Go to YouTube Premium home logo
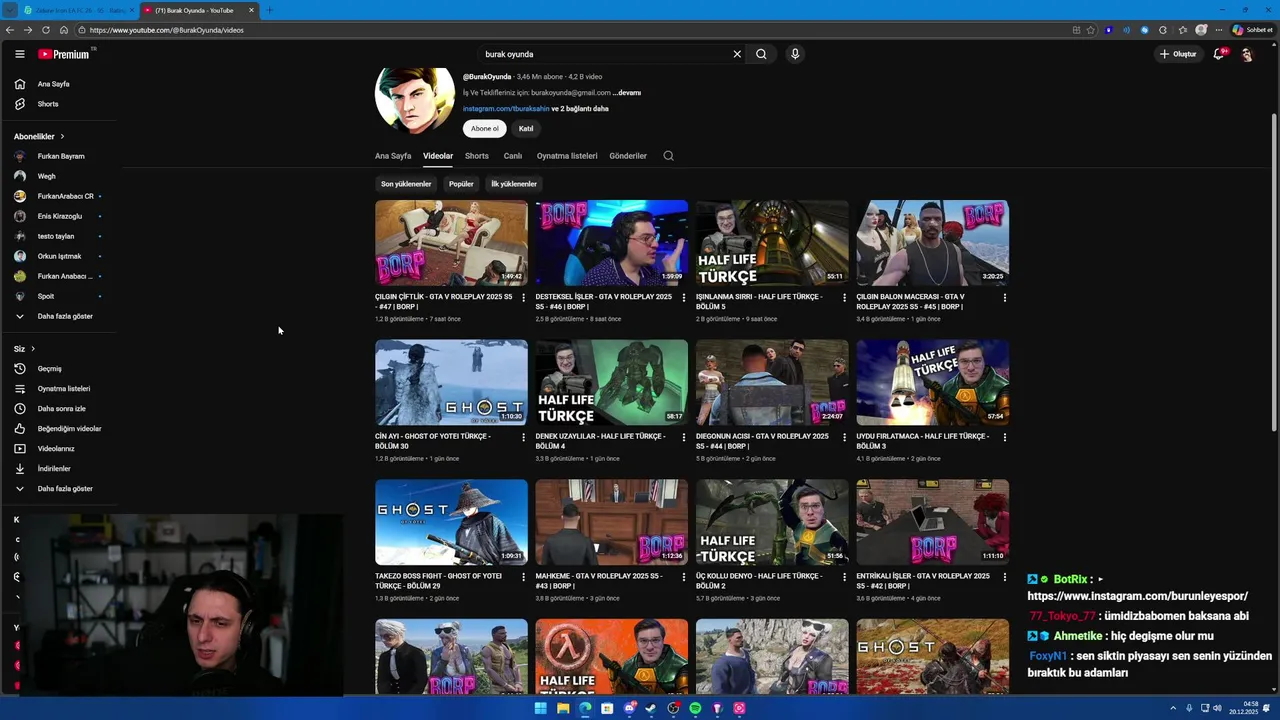This screenshot has width=1280, height=720. click(65, 54)
